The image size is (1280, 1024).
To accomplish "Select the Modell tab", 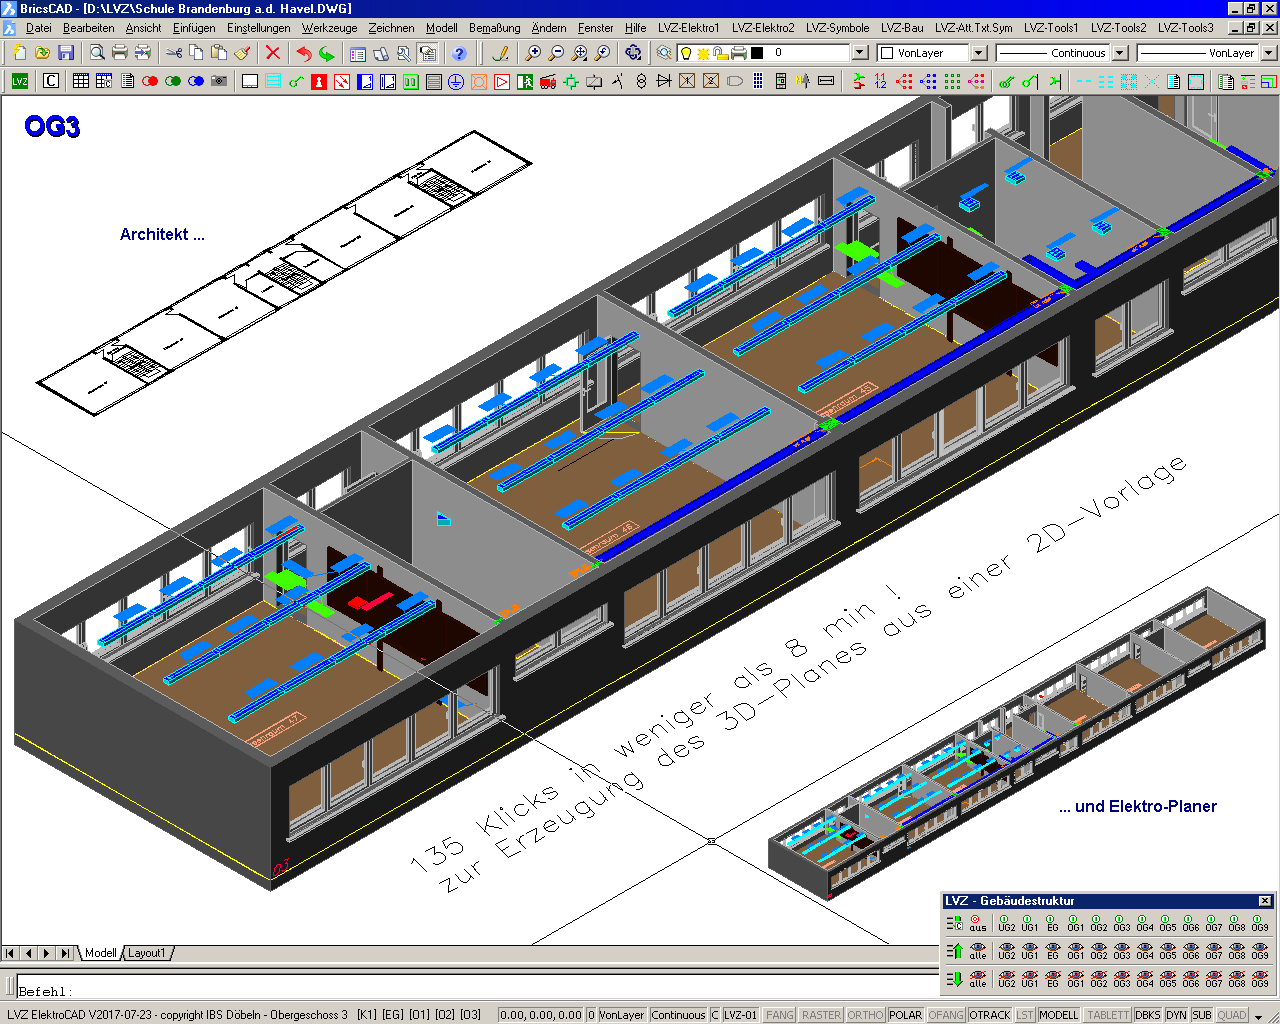I will click(100, 953).
